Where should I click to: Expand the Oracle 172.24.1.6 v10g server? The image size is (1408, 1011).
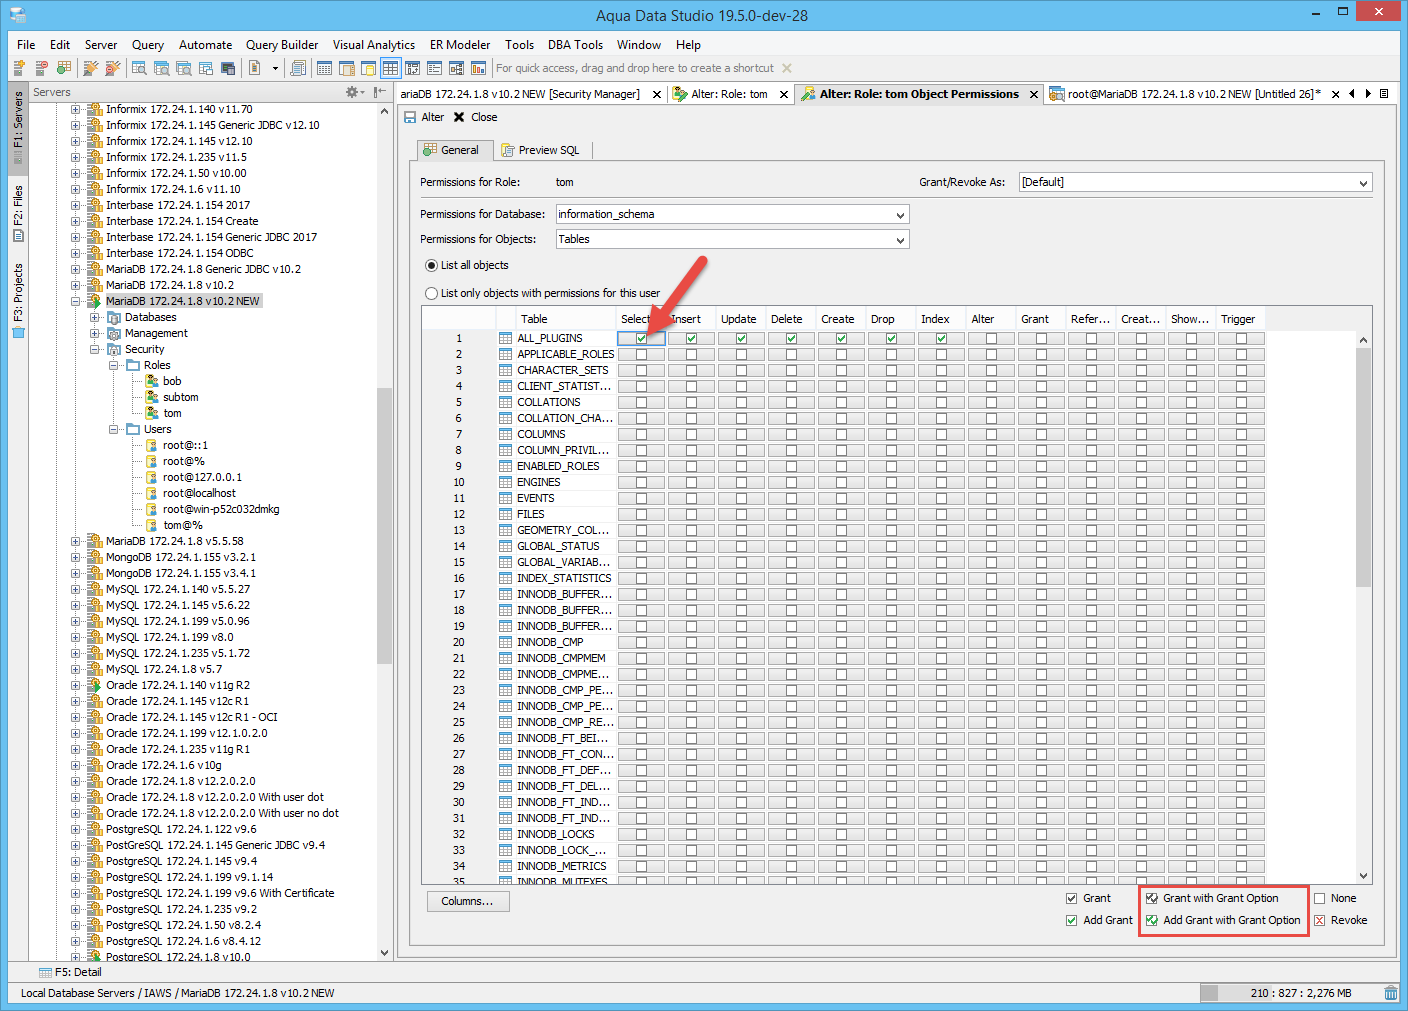(x=76, y=765)
